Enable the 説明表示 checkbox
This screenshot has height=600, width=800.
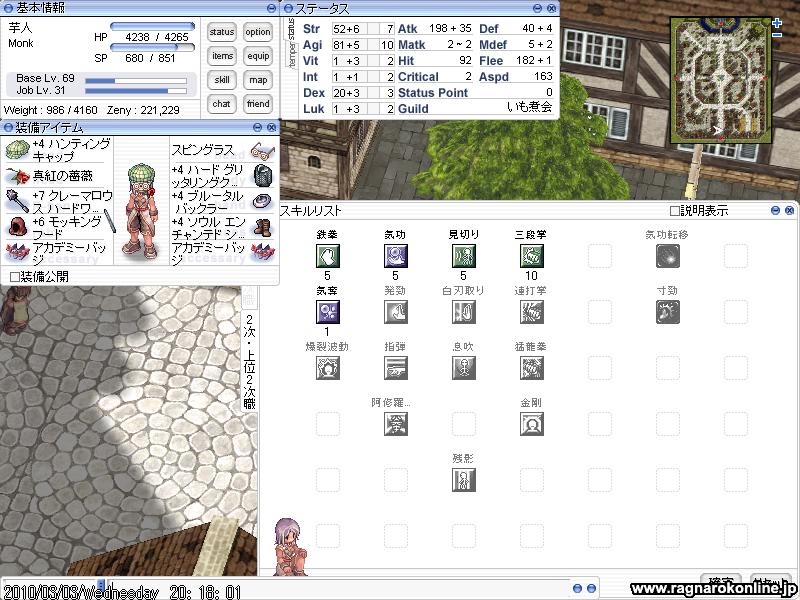(x=674, y=211)
